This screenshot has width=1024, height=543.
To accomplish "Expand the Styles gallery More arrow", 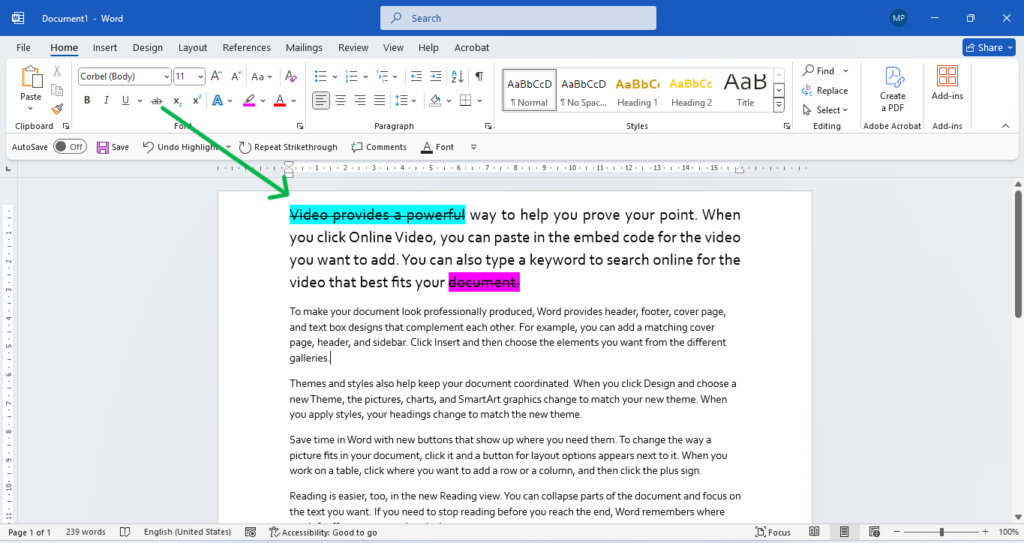I will pos(779,105).
